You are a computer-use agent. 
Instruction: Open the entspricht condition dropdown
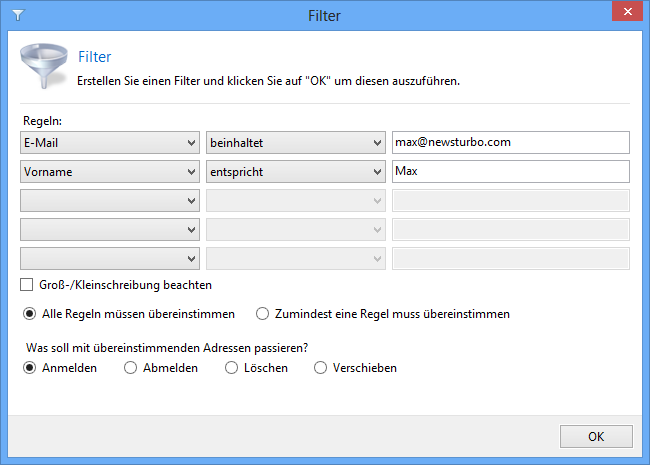(296, 172)
